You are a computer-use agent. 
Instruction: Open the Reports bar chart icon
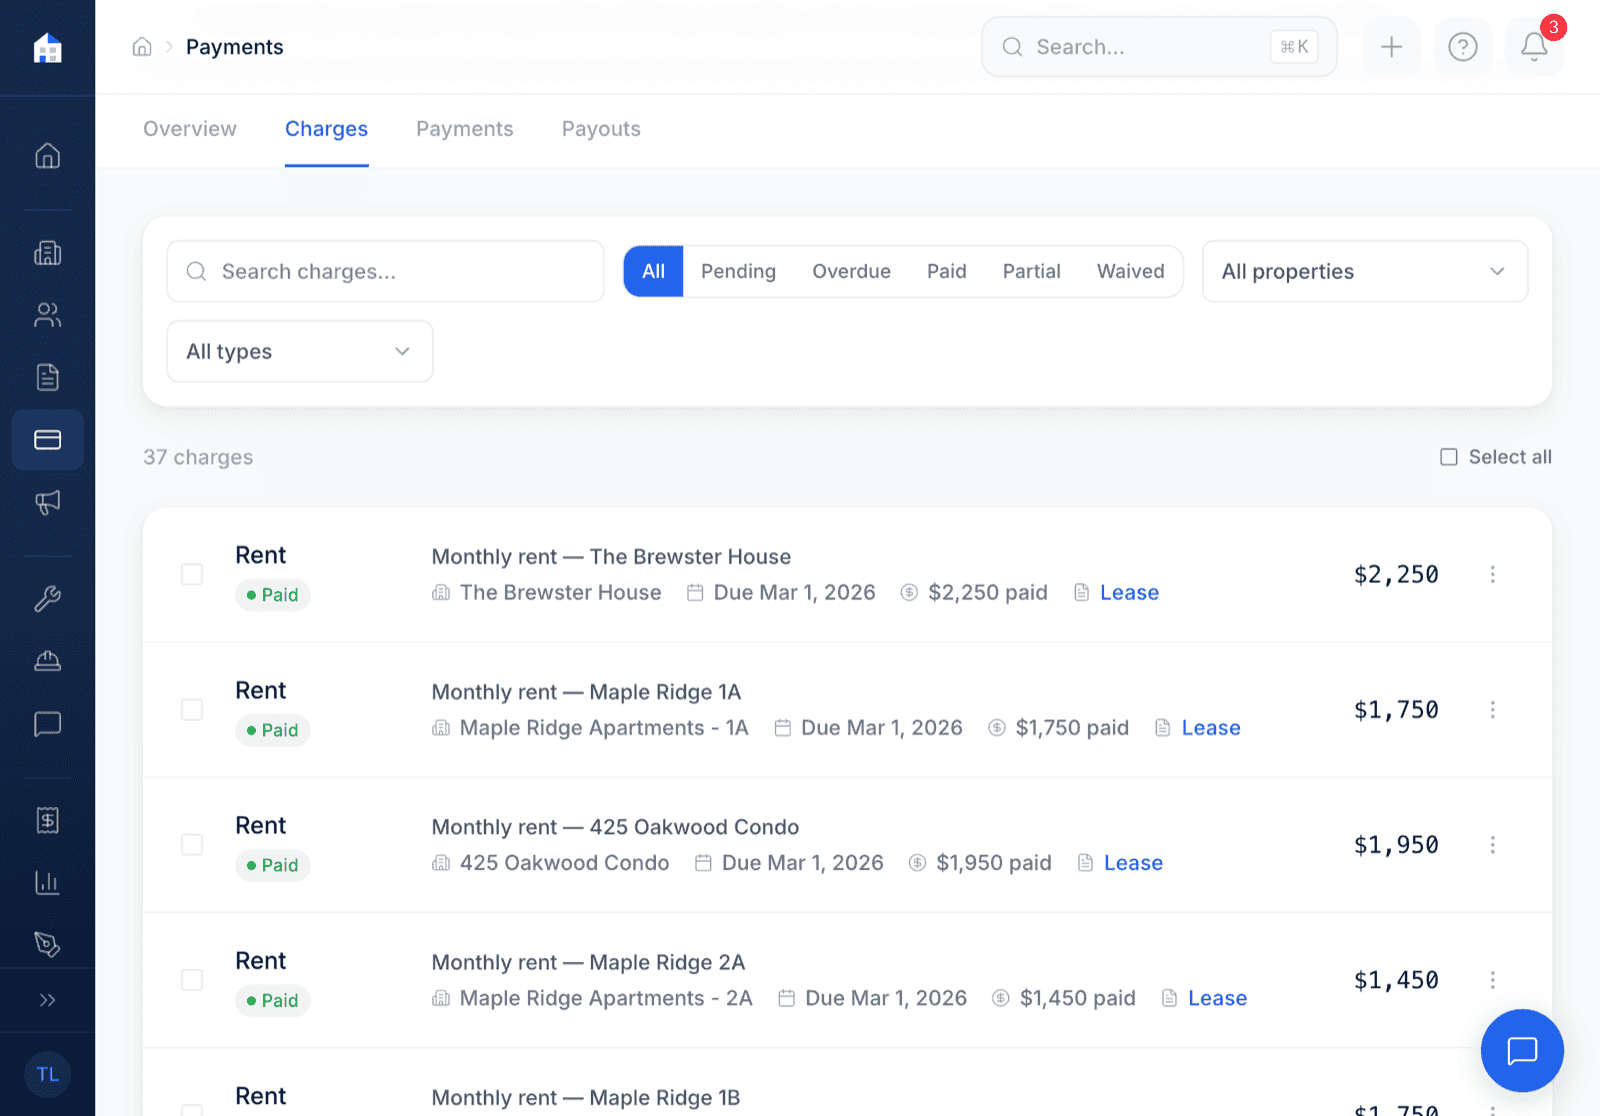tap(47, 882)
